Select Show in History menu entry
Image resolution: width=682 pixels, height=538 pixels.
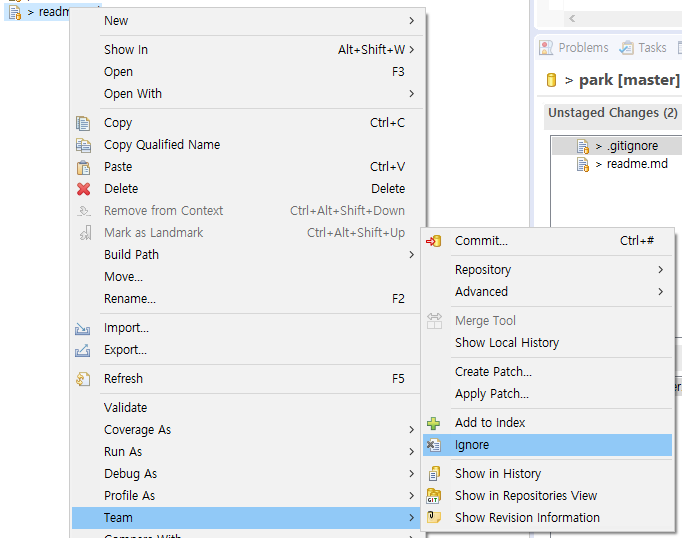tap(497, 474)
